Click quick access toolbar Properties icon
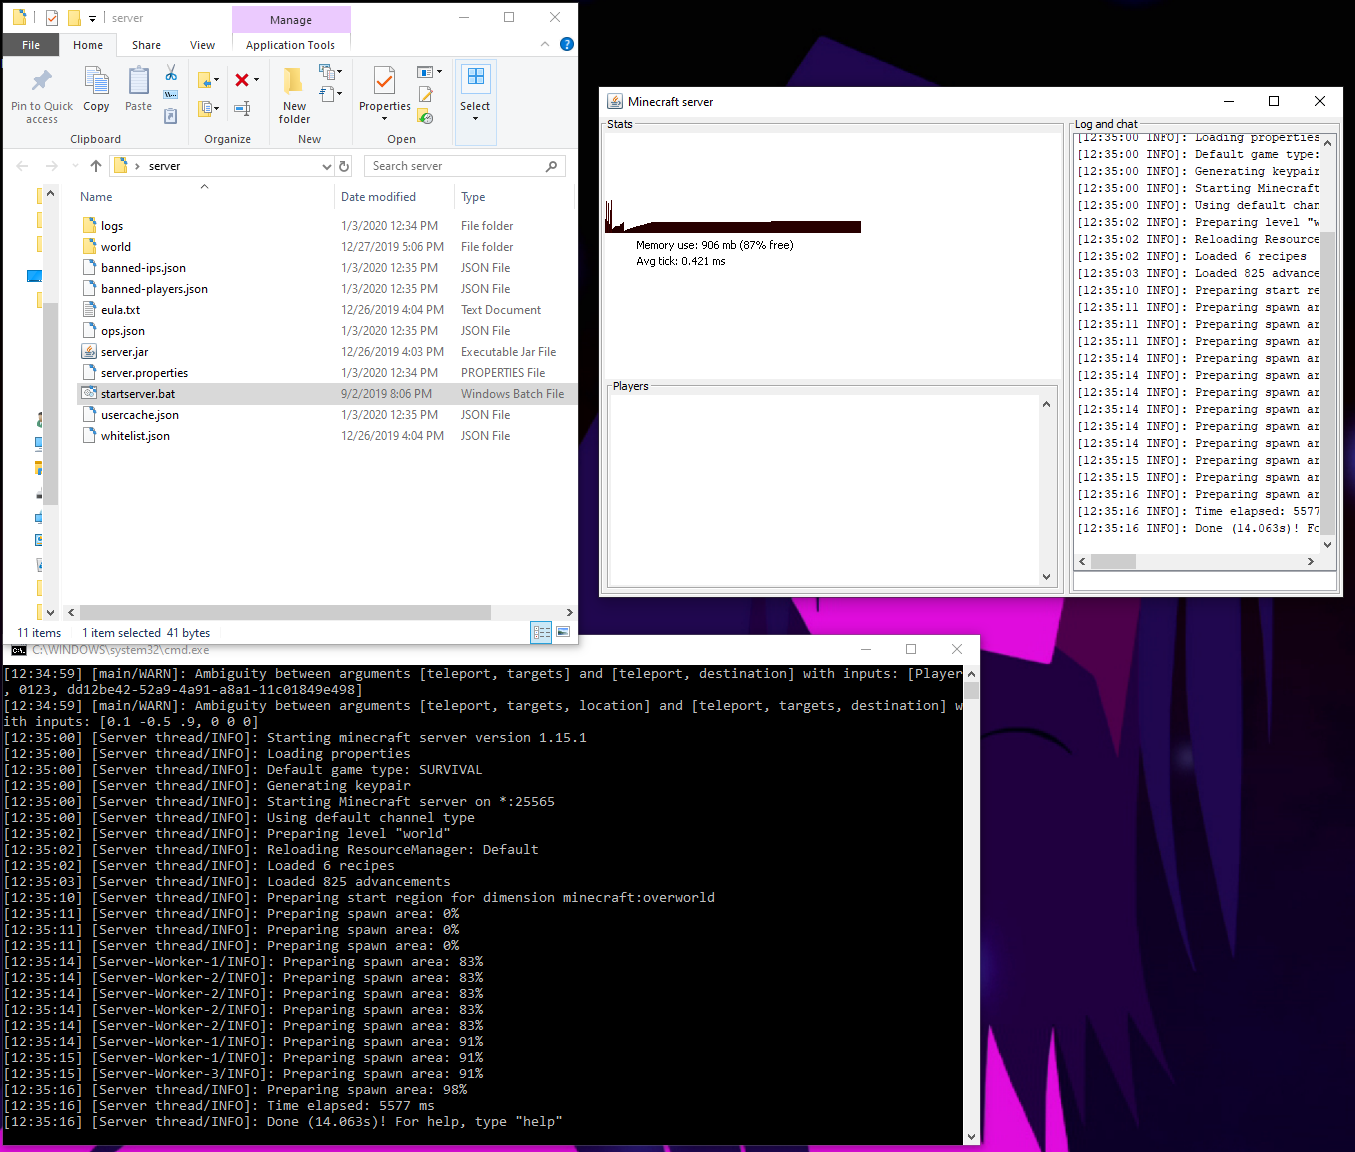The height and width of the screenshot is (1152, 1355). [52, 17]
